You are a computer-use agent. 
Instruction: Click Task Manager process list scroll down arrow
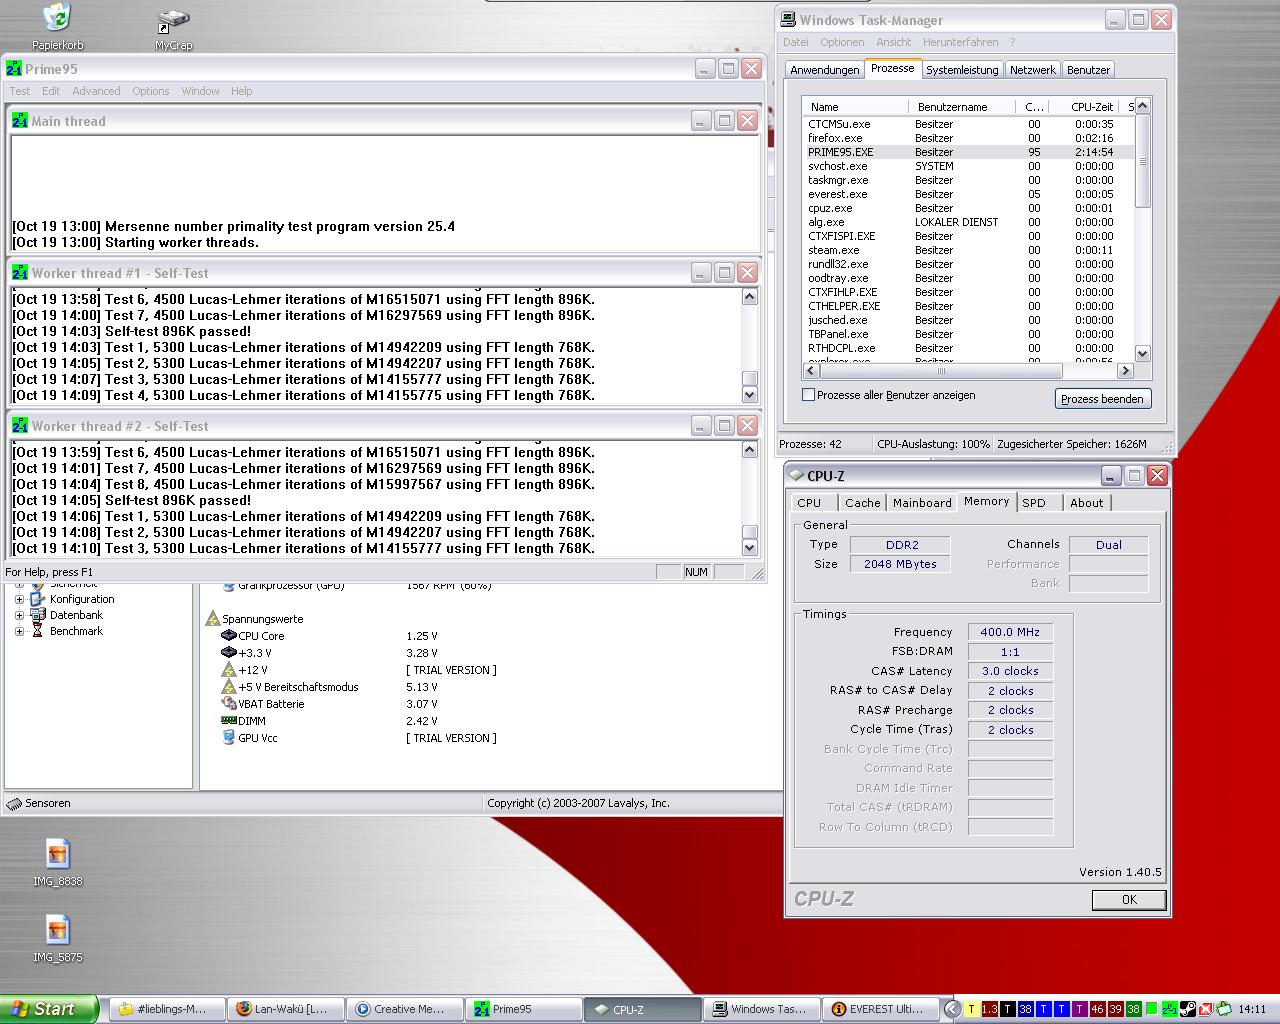pos(1143,353)
